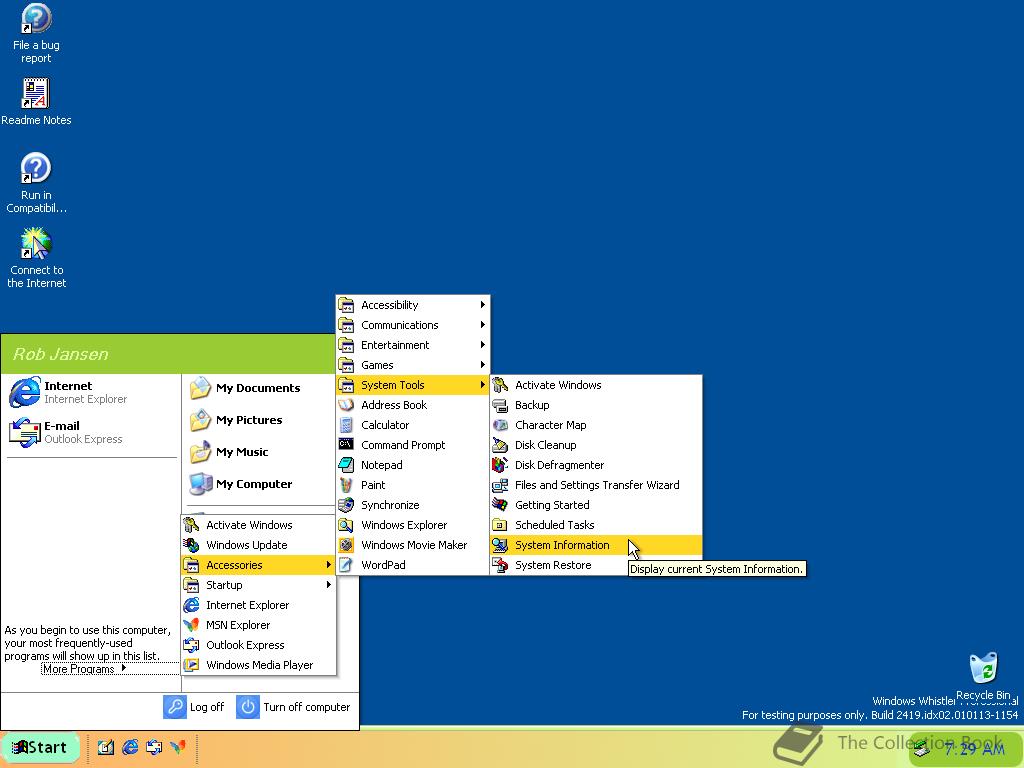Open My Computer icon
This screenshot has height=768, width=1024.
[200, 484]
